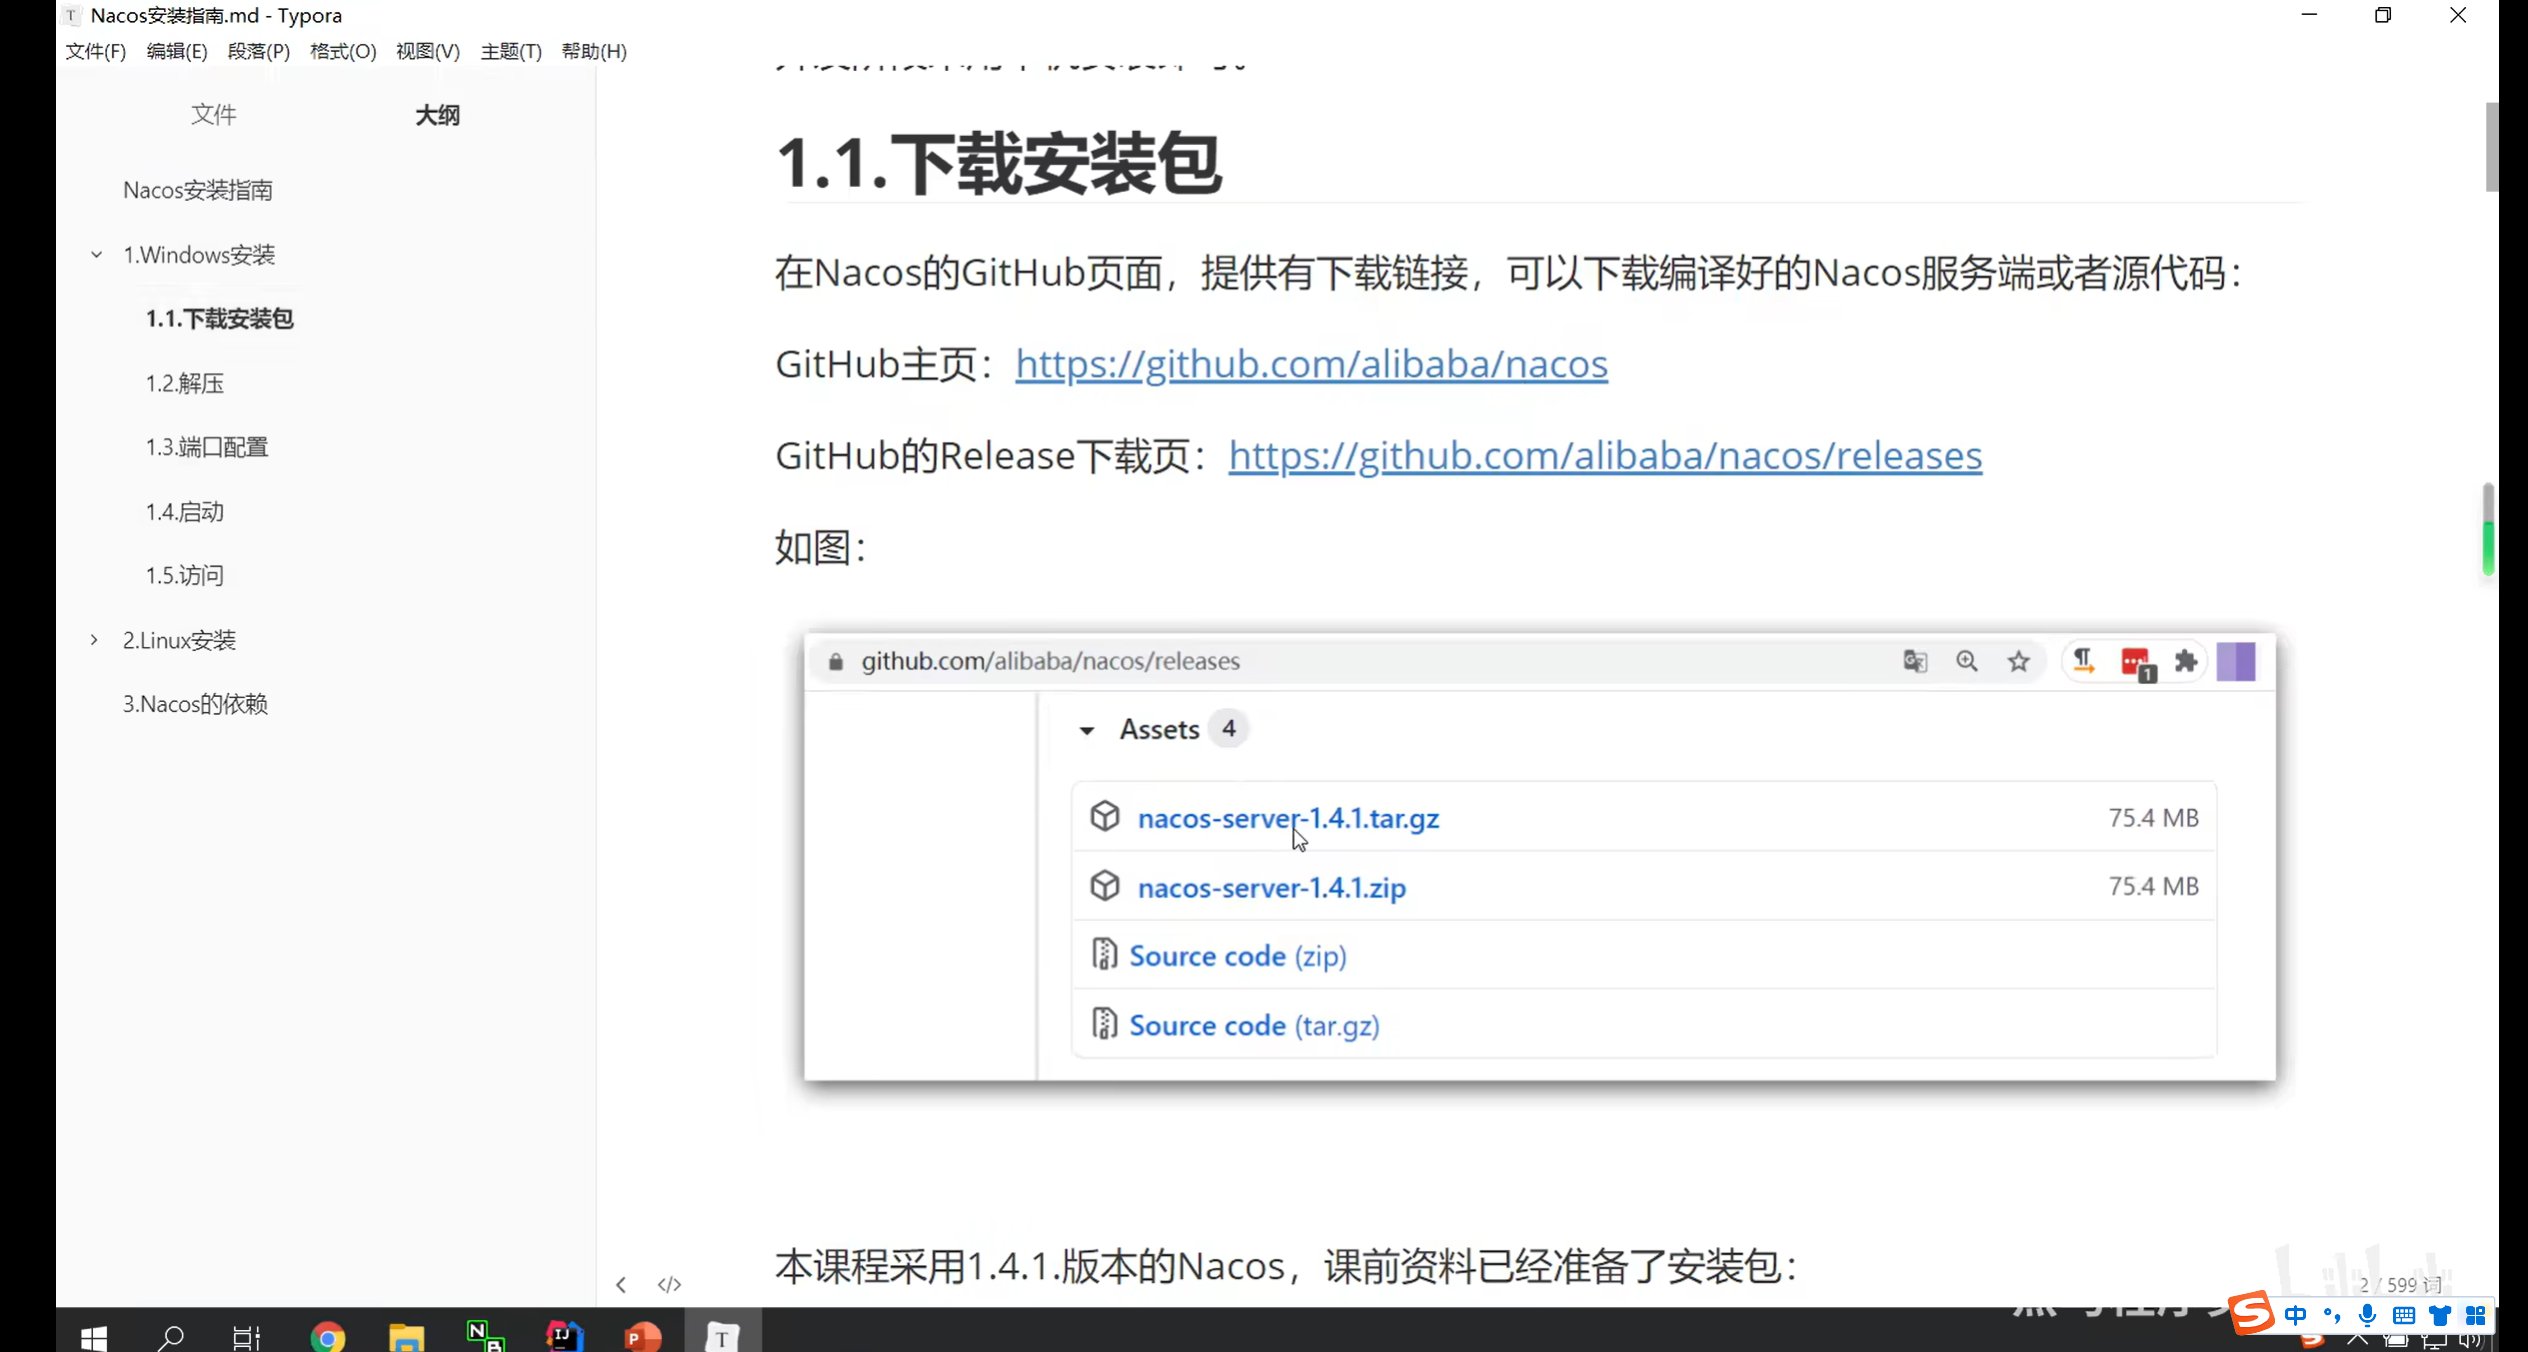Open Chrome from the taskbar
The width and height of the screenshot is (2528, 1352).
(327, 1336)
